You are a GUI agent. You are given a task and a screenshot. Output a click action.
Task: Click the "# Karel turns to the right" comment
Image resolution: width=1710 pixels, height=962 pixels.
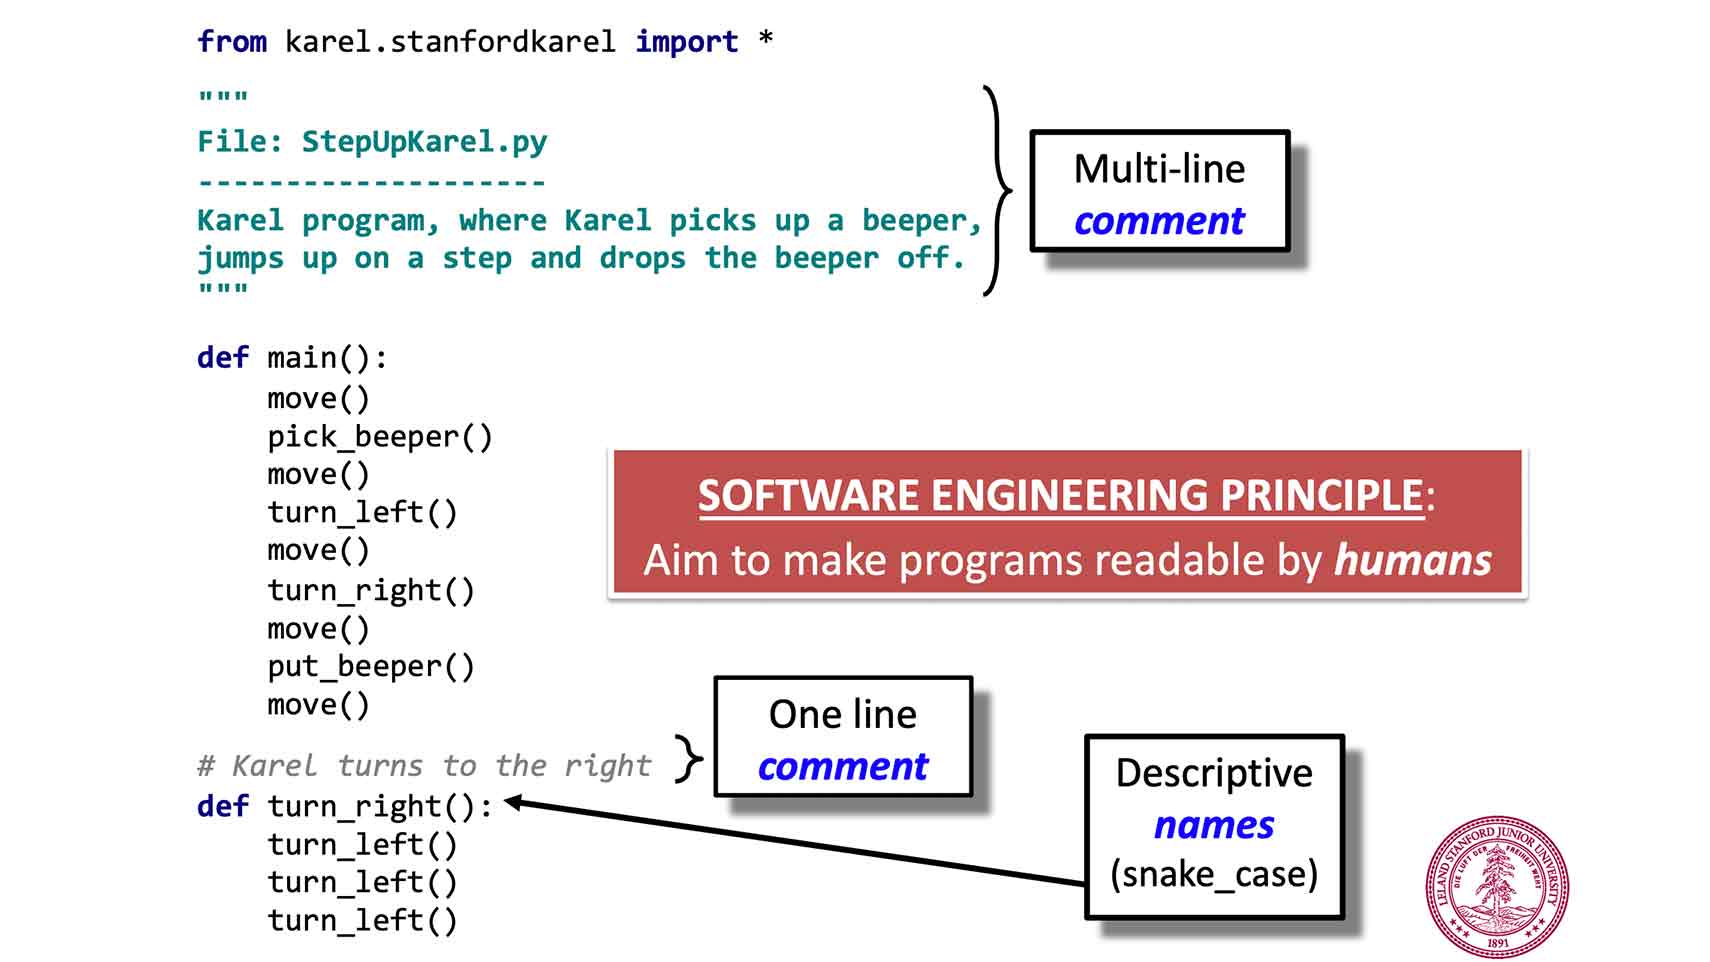click(424, 766)
